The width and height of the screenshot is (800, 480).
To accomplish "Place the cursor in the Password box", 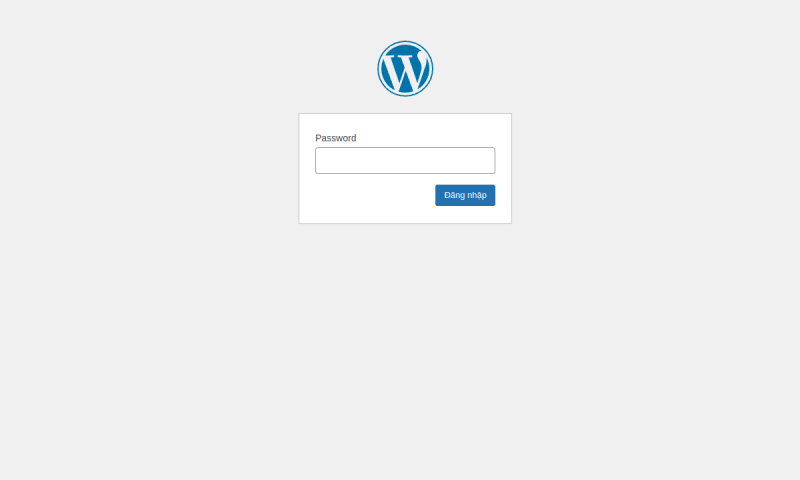I will 405,160.
